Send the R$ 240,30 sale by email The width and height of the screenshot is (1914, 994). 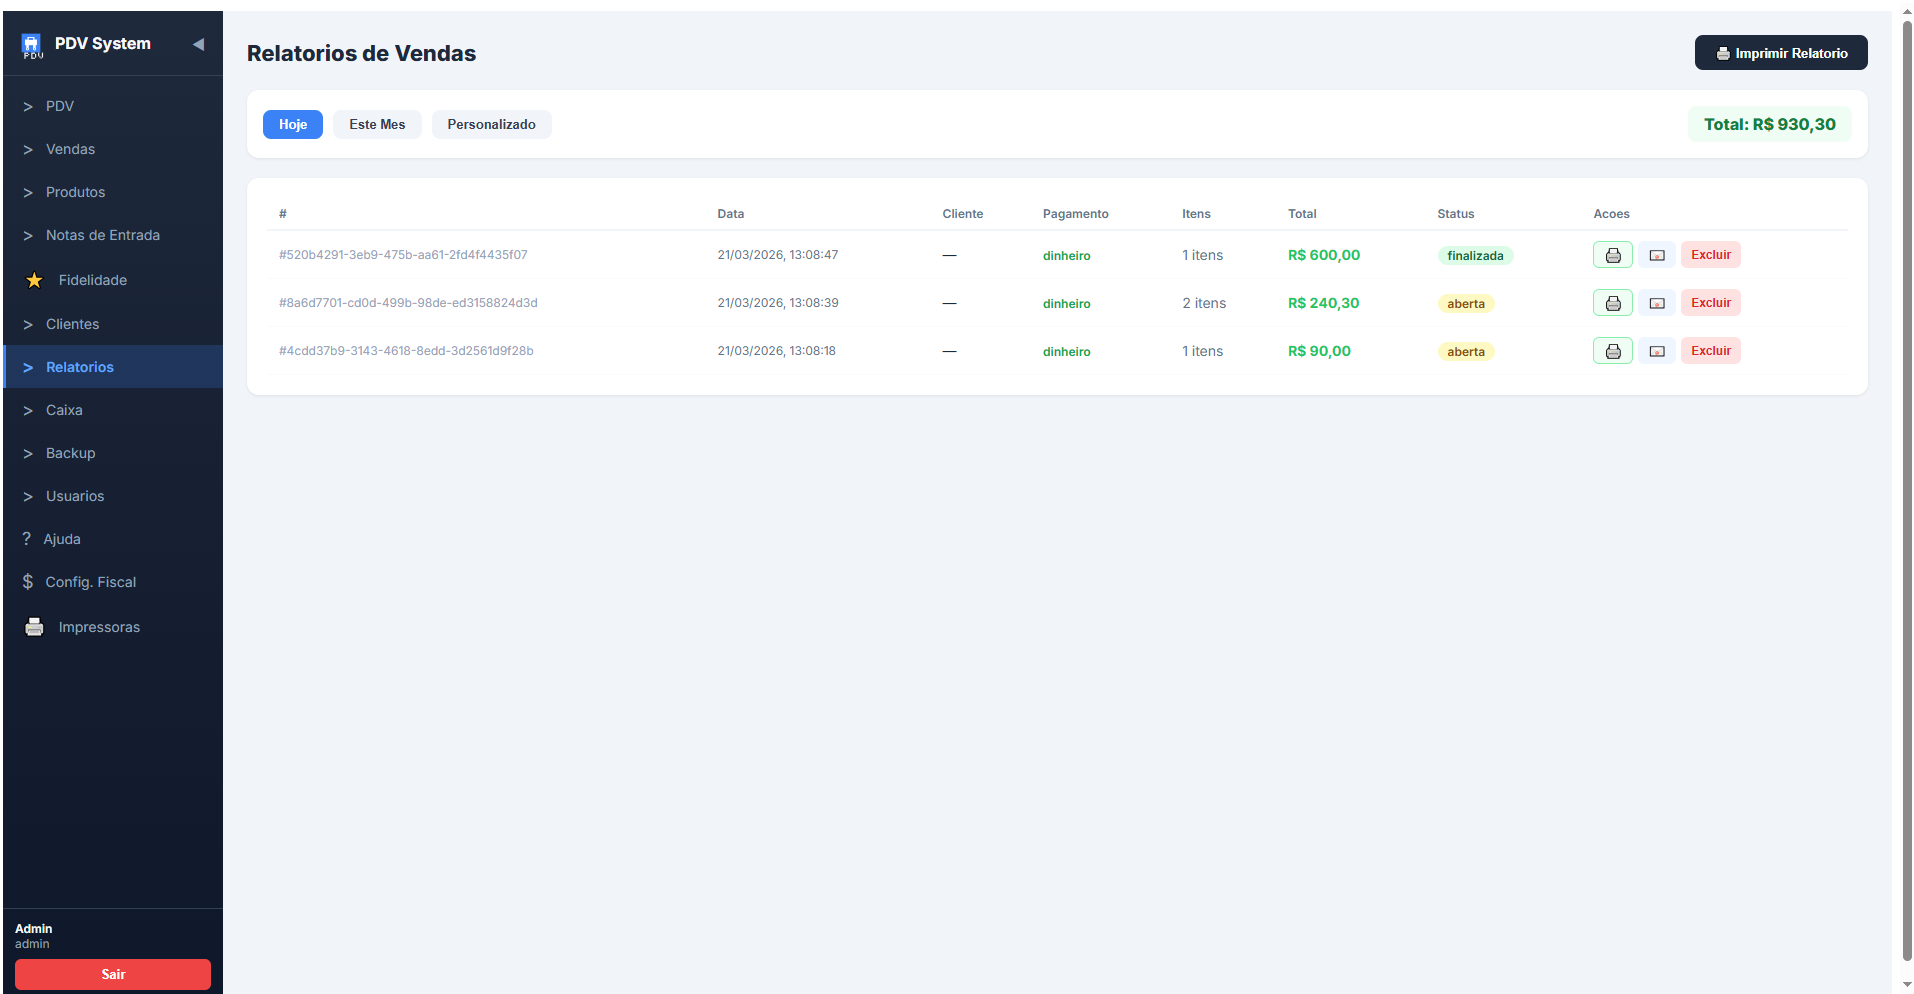pyautogui.click(x=1656, y=303)
